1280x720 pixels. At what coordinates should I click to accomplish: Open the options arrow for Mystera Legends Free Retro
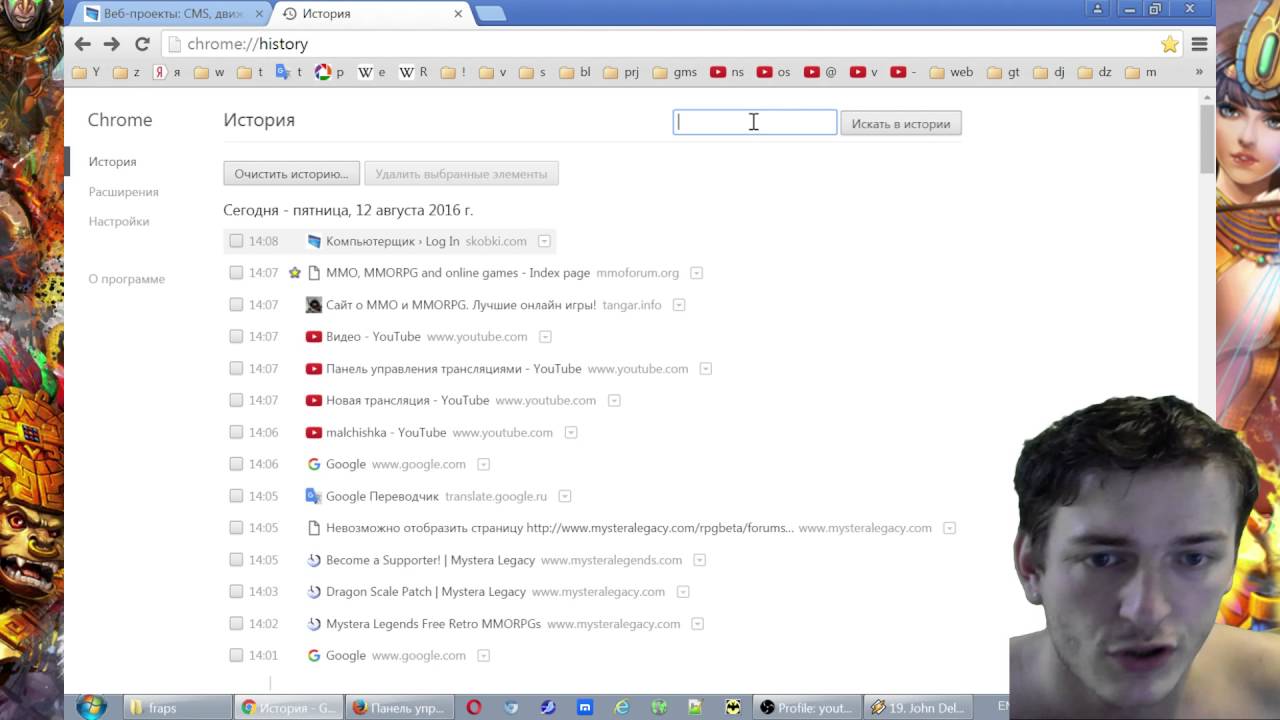click(697, 624)
